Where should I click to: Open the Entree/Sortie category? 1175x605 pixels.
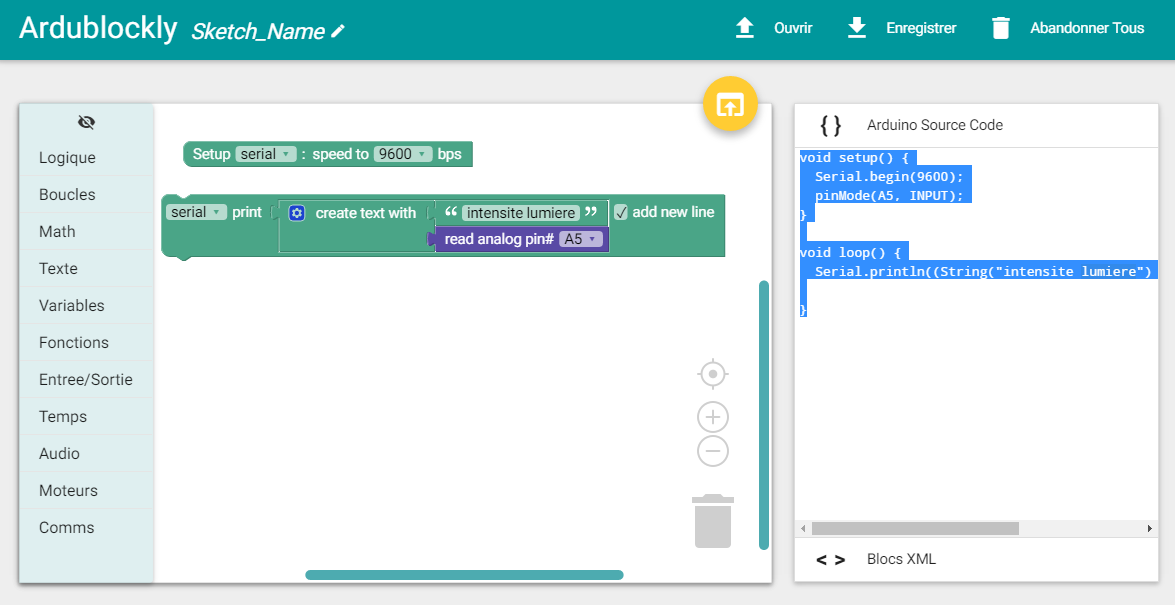(x=86, y=380)
